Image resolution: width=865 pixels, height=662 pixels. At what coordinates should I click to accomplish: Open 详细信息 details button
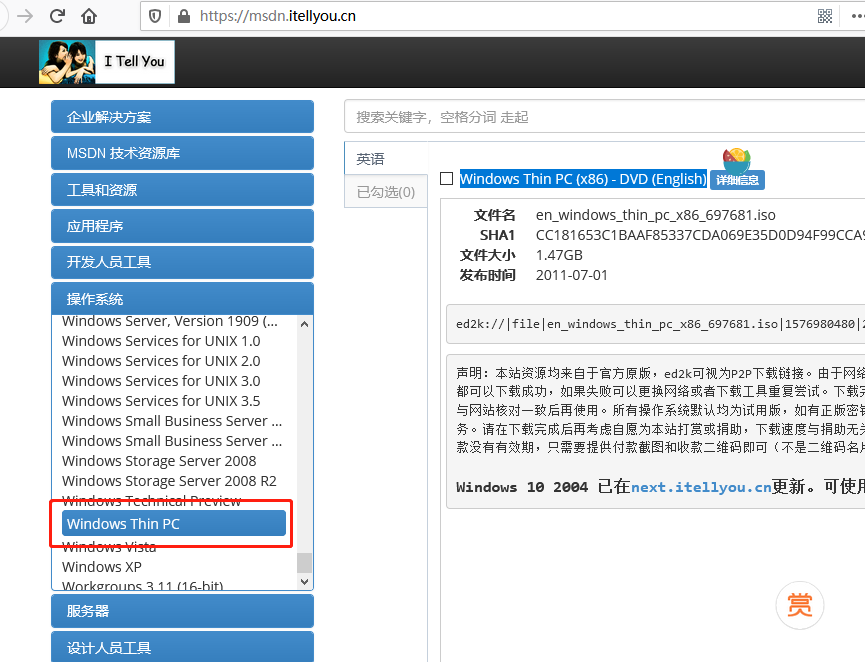pos(737,180)
